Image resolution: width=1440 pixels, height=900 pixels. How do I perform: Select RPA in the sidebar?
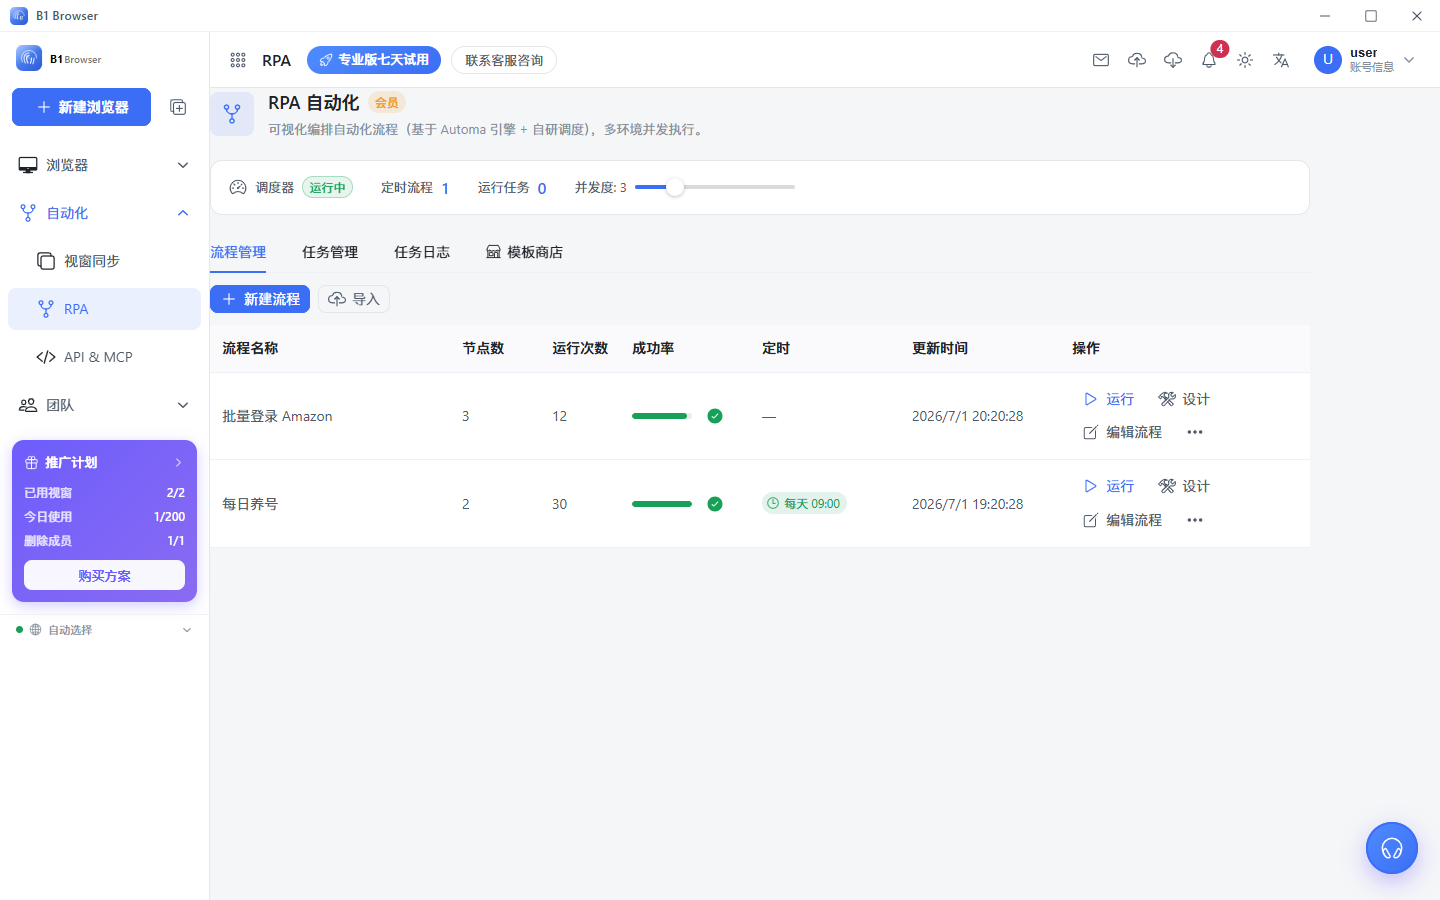(x=104, y=309)
